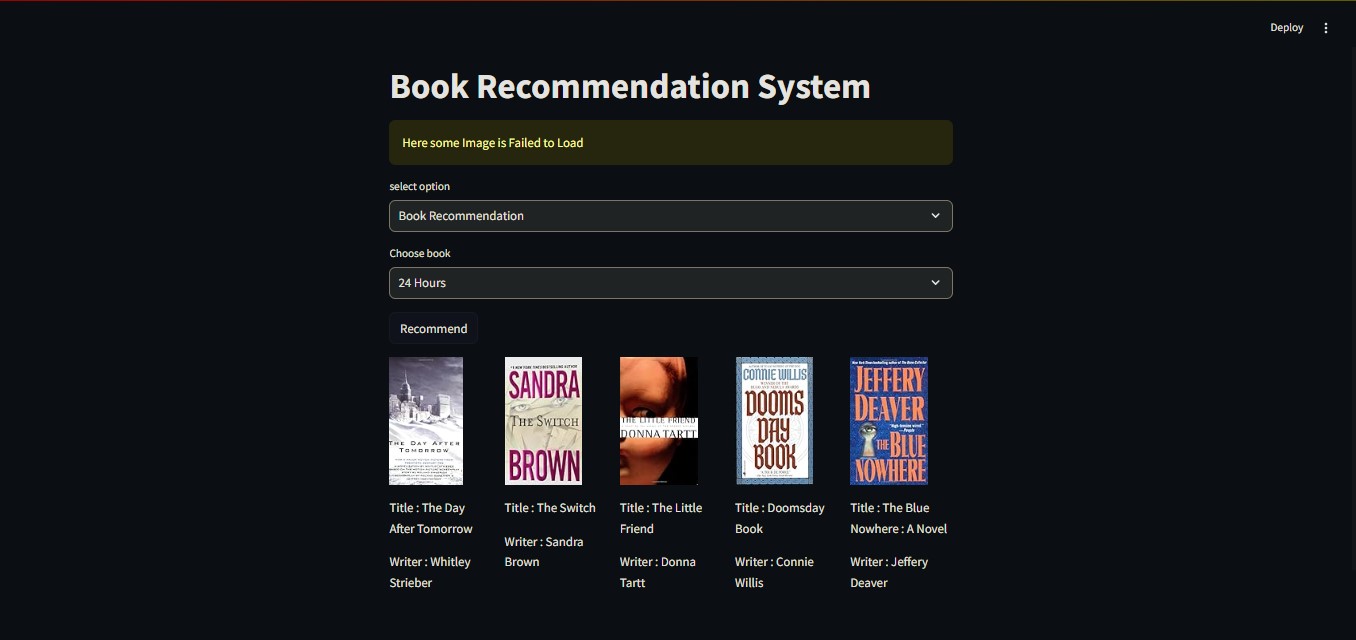Click writer text Donna Tartt
Image resolution: width=1356 pixels, height=640 pixels.
click(657, 572)
